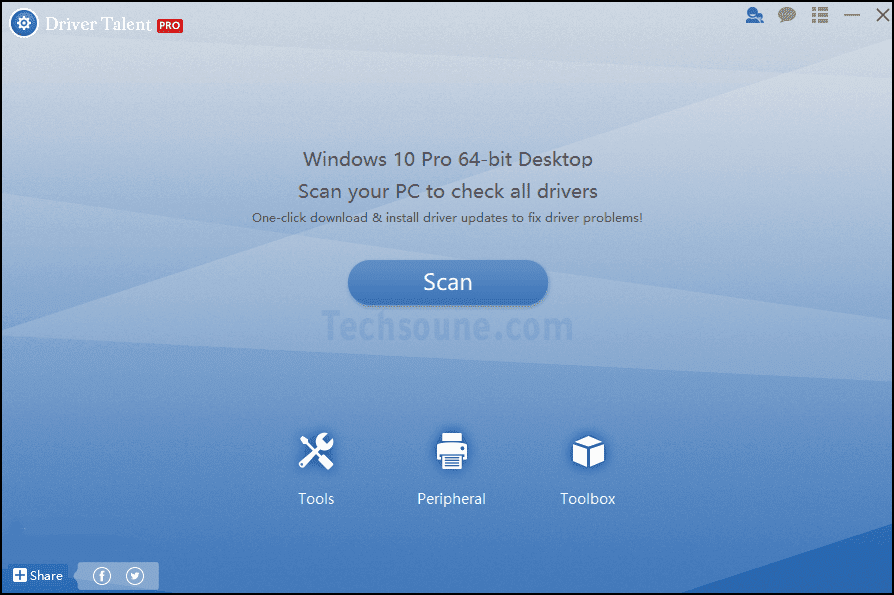The height and width of the screenshot is (595, 894).
Task: Click the Driver Talent gear logo
Action: click(24, 23)
